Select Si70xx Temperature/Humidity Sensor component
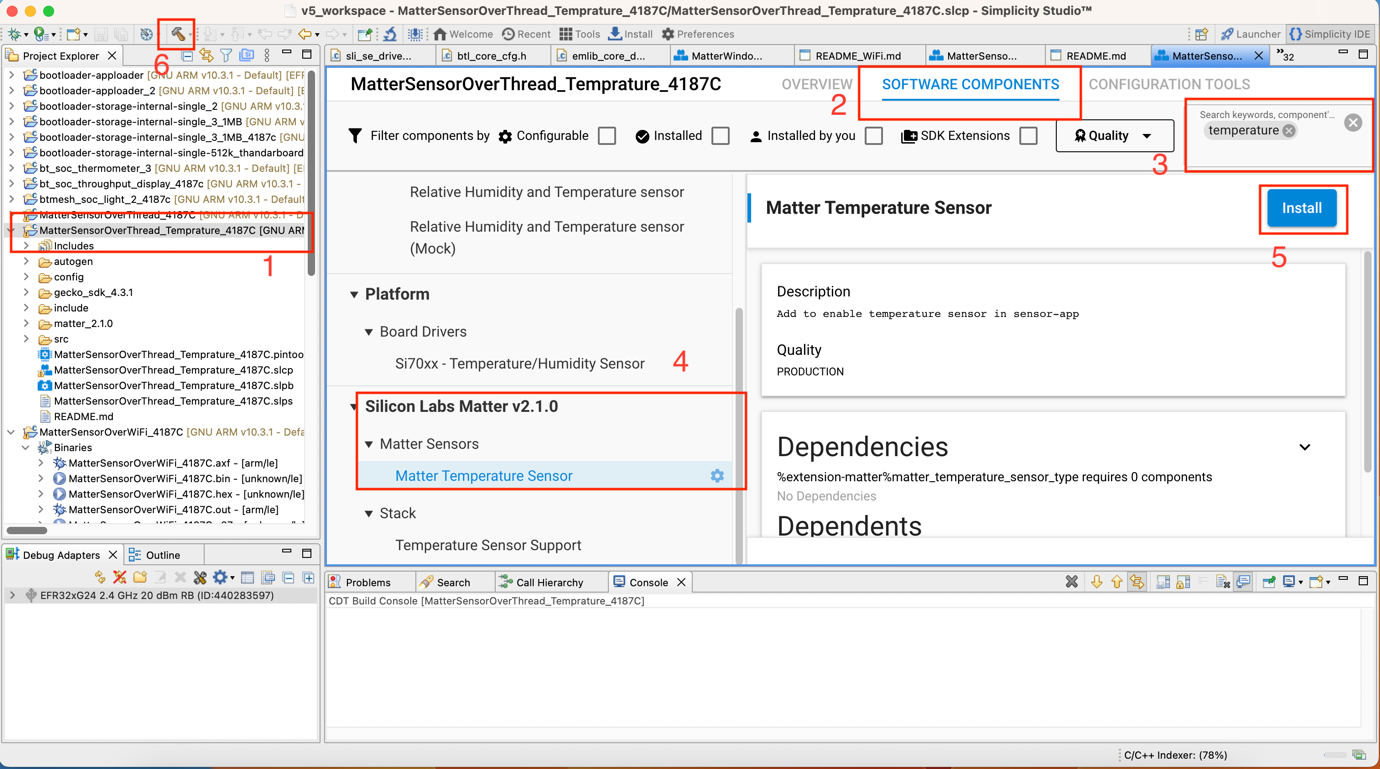Viewport: 1380px width, 769px height. (x=519, y=364)
